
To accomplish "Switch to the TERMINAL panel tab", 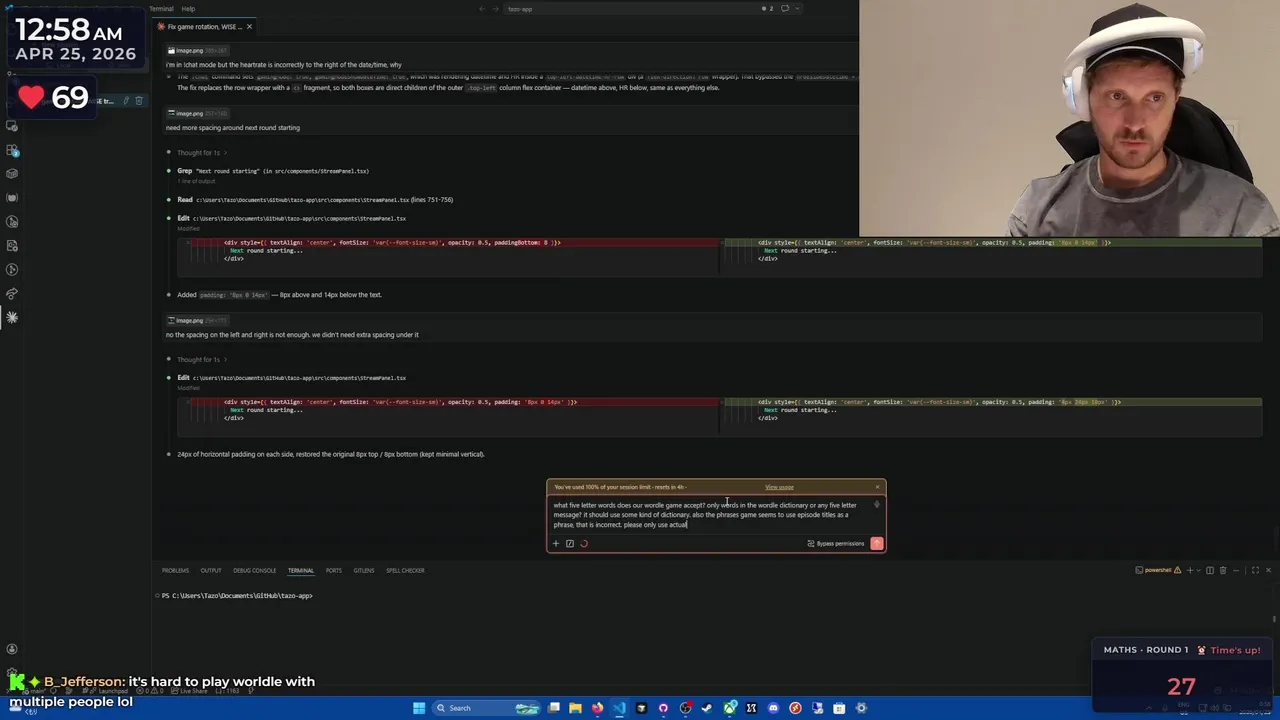I will (301, 571).
